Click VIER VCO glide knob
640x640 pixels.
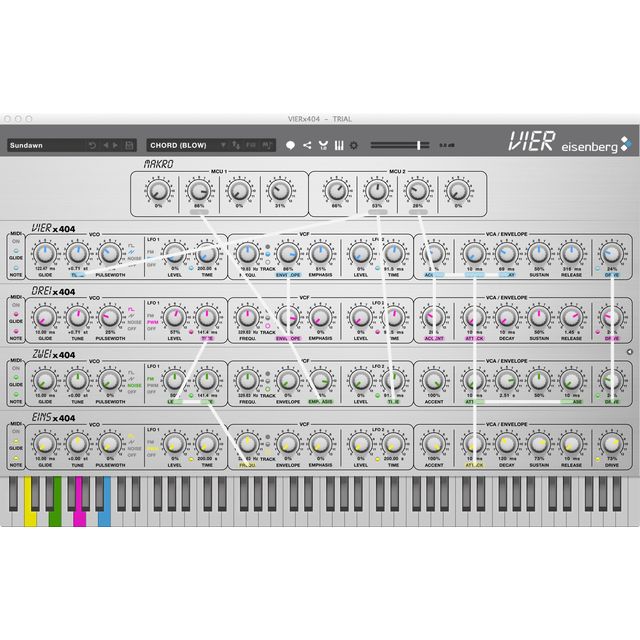pyautogui.click(x=45, y=253)
